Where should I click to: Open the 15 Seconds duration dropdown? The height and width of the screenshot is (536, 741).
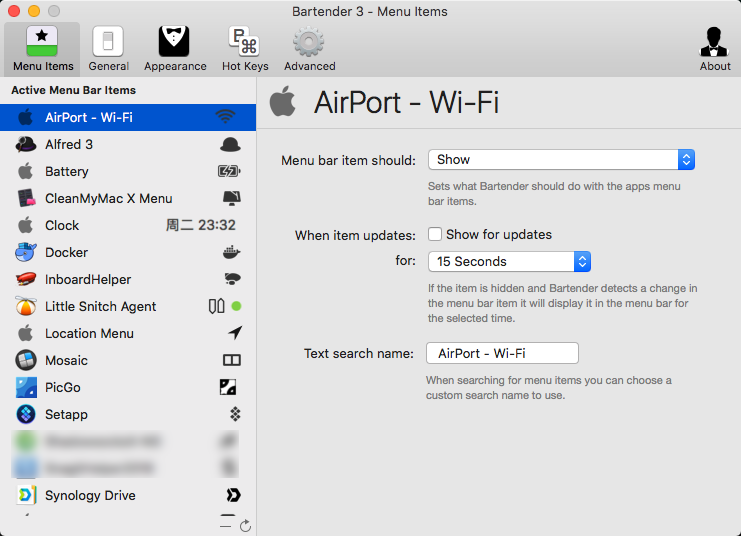coord(509,261)
